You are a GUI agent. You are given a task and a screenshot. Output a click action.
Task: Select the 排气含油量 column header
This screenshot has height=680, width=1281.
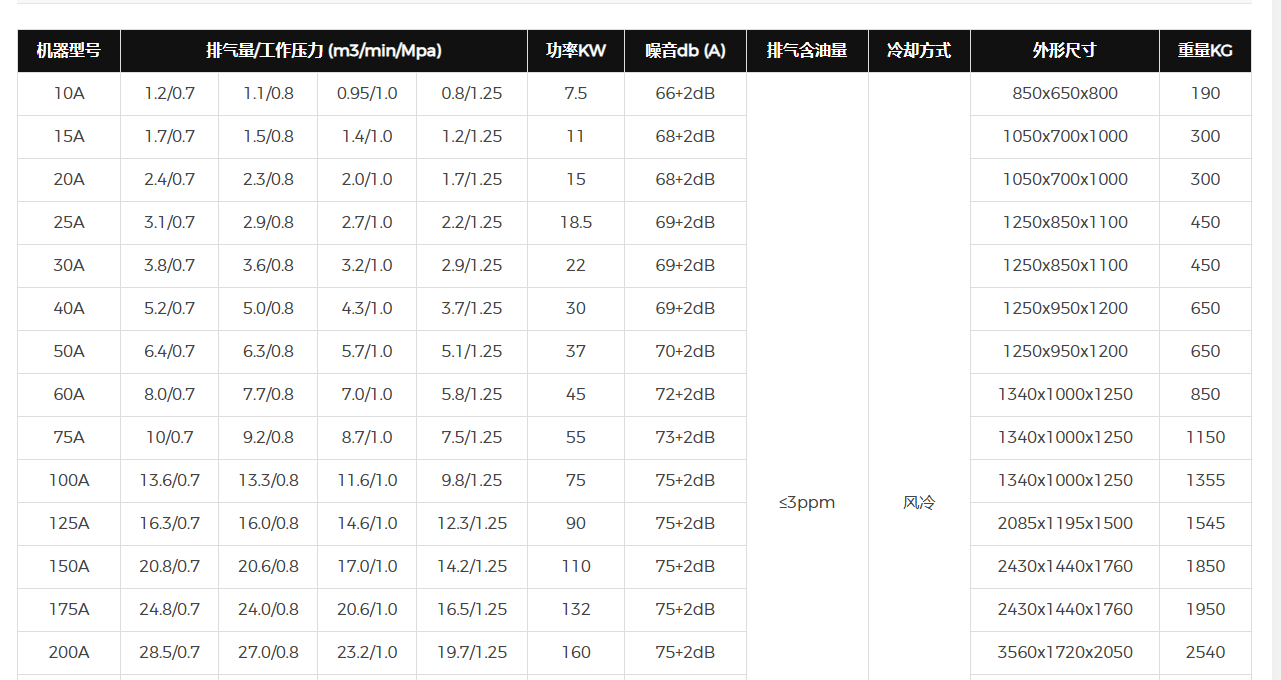coord(807,51)
